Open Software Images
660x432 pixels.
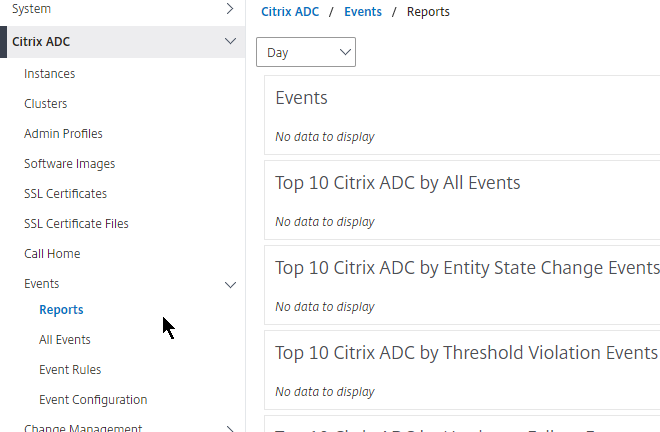(69, 163)
